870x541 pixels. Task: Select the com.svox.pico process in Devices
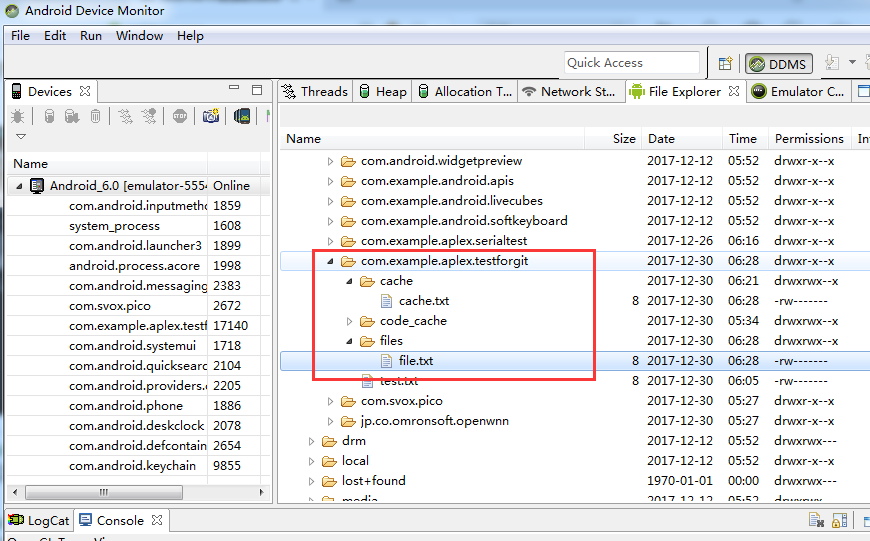(110, 306)
